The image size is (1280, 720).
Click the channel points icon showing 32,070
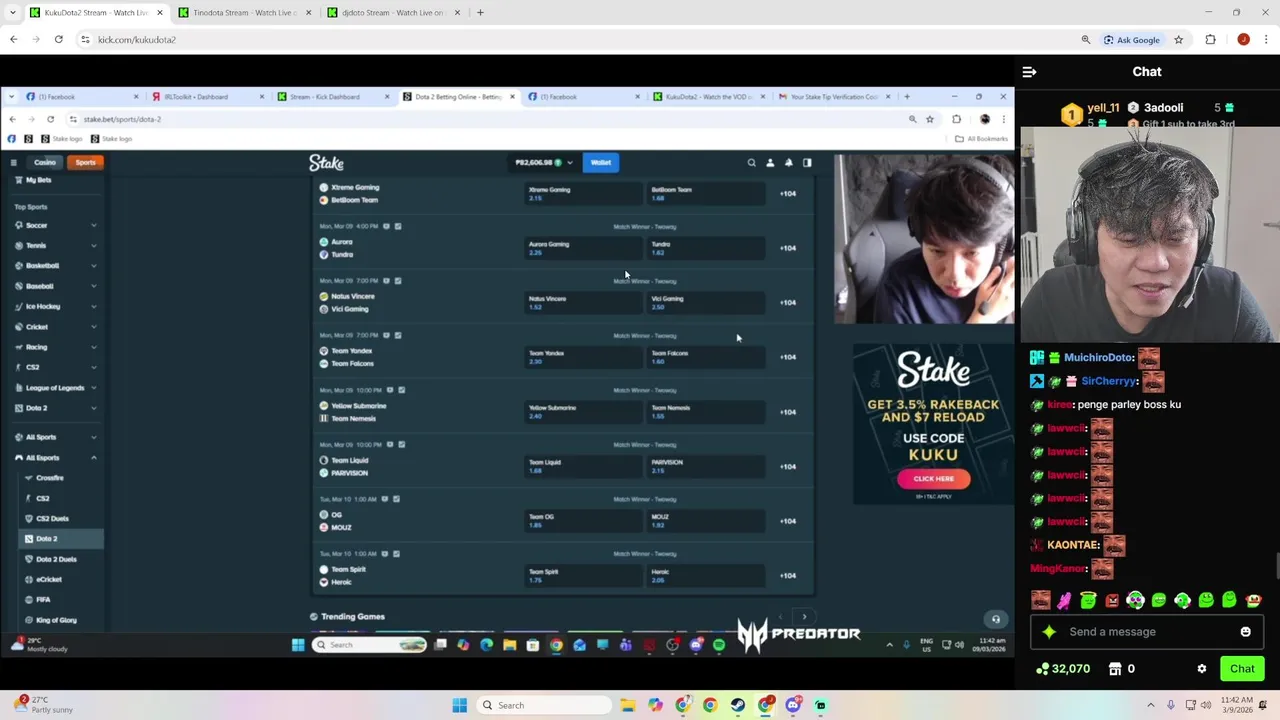1043,669
